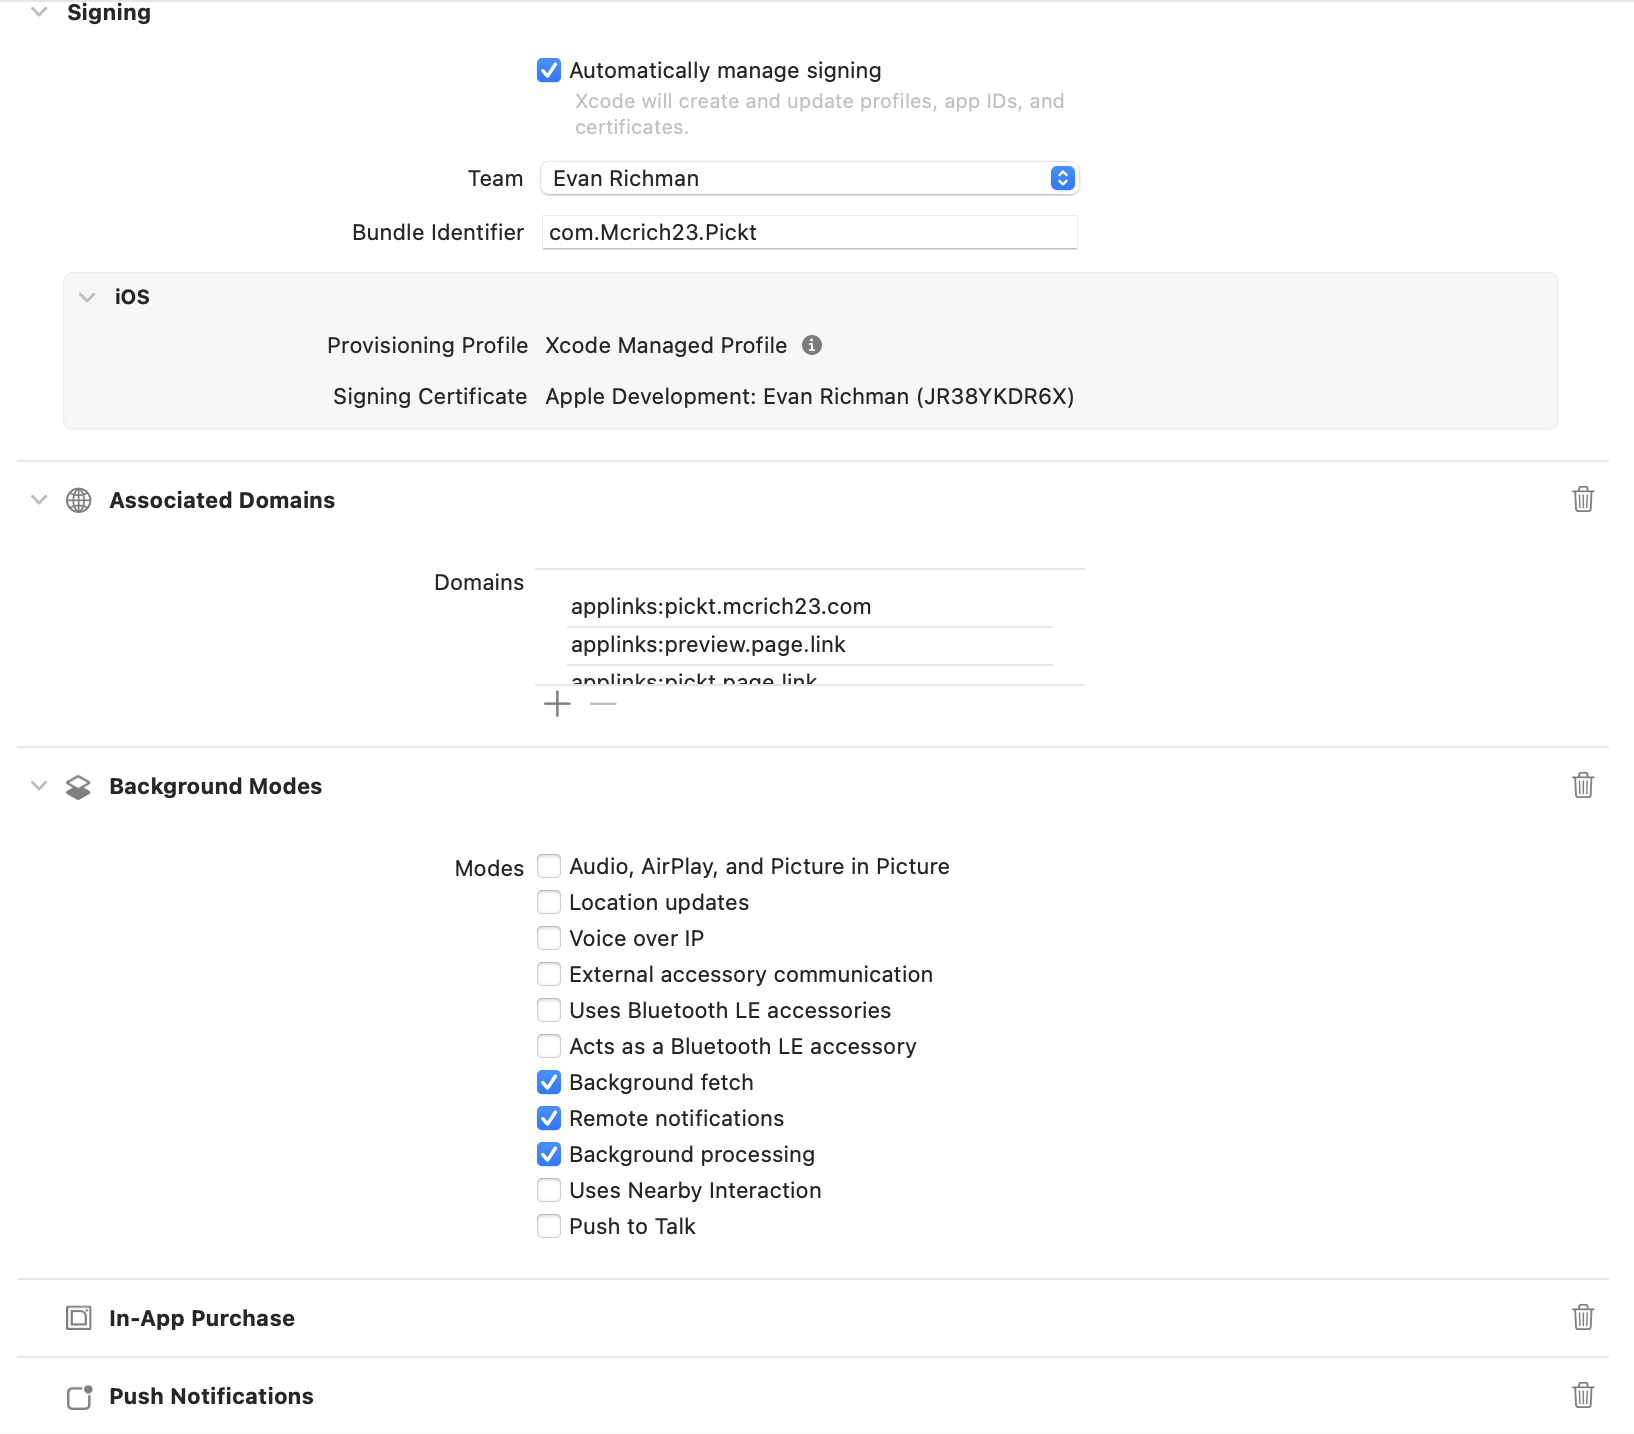Enable the Push to Talk mode
Image resolution: width=1634 pixels, height=1434 pixels.
click(x=549, y=1226)
